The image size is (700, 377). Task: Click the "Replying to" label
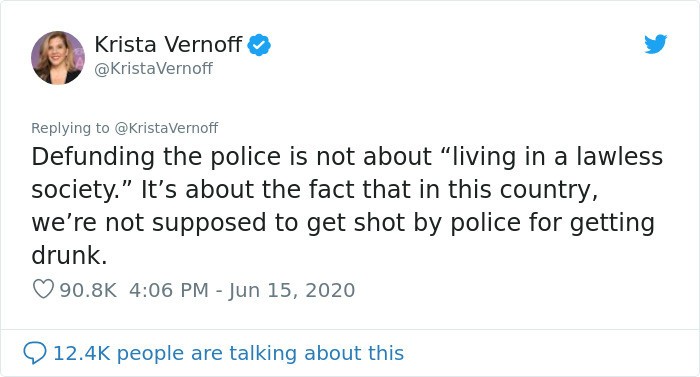(70, 128)
